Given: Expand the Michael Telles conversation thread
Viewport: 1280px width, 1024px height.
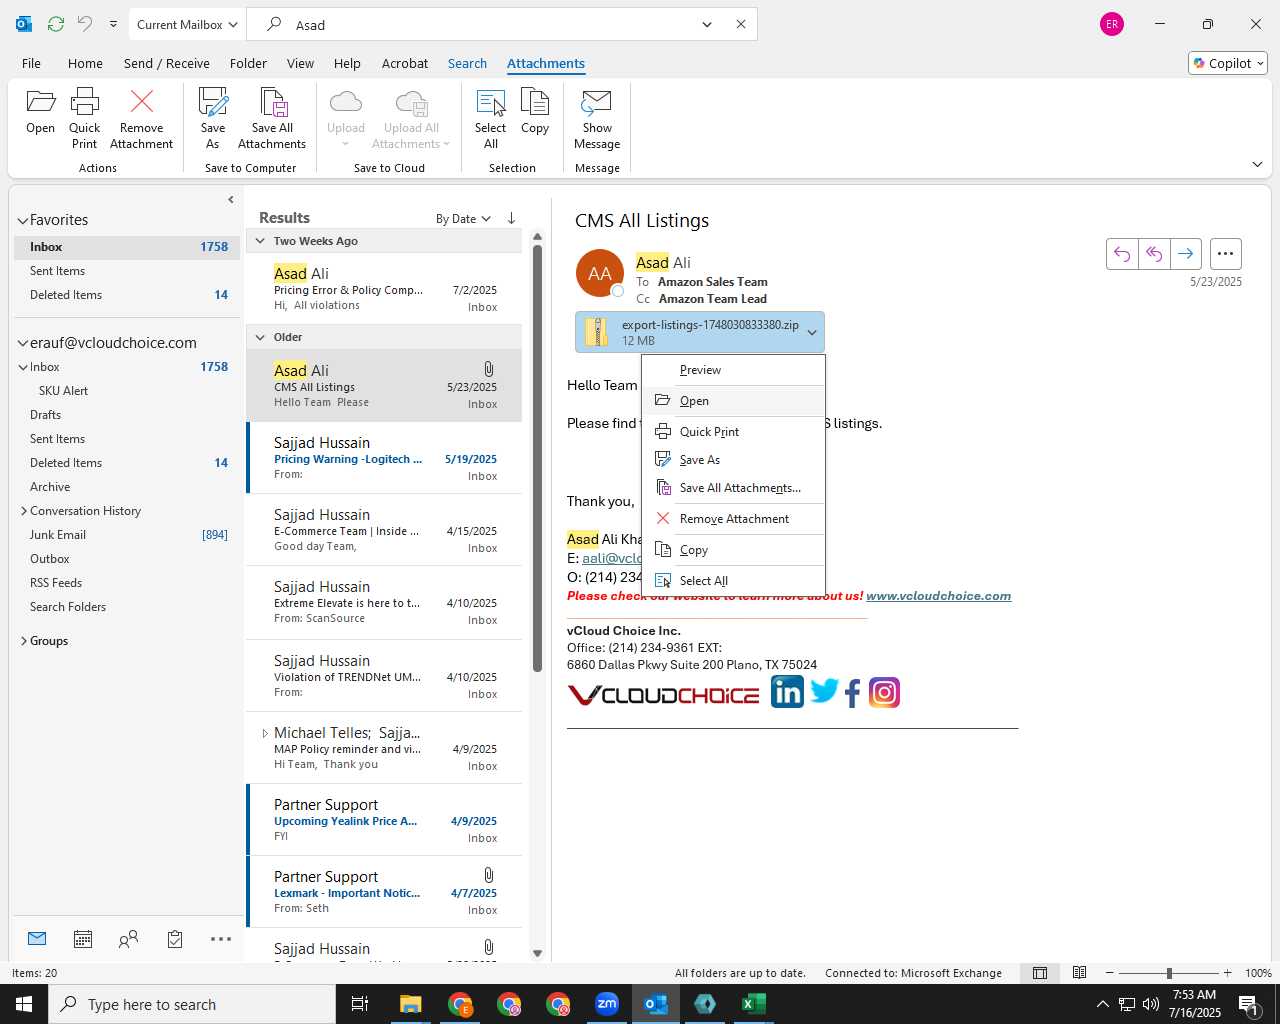Looking at the screenshot, I should coord(265,733).
